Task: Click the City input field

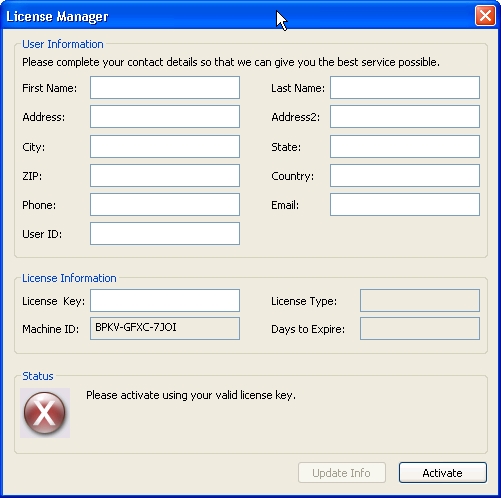Action: [x=165, y=146]
